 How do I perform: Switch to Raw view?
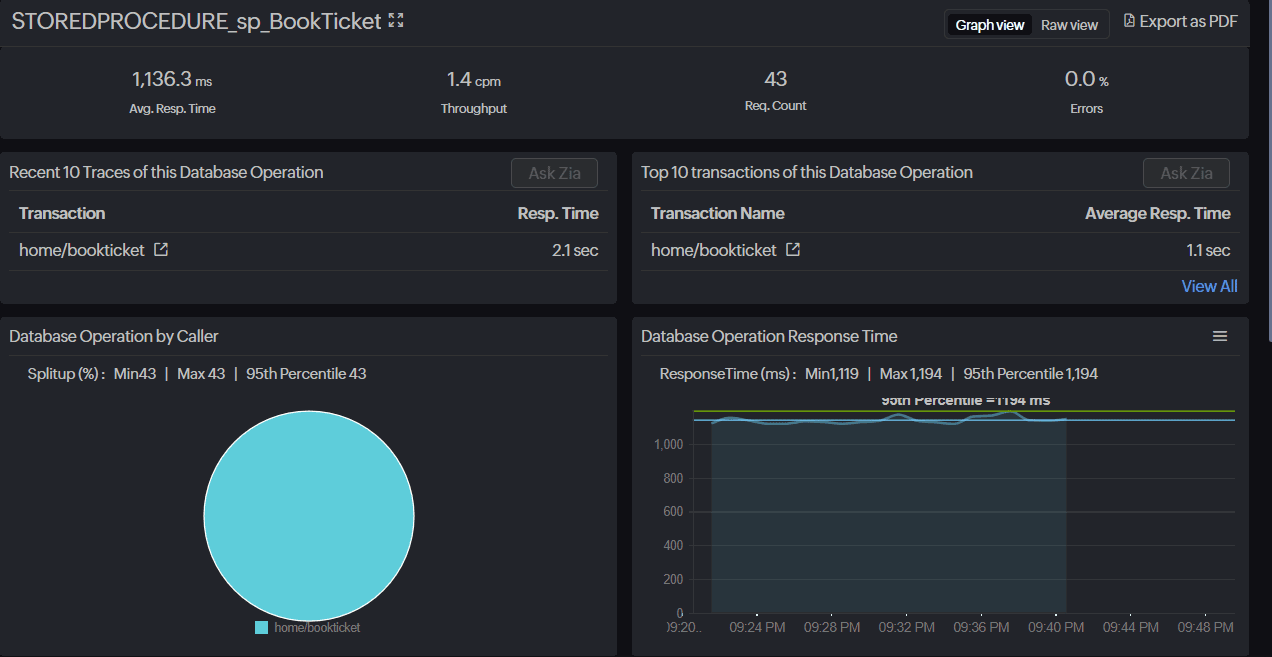(1069, 25)
